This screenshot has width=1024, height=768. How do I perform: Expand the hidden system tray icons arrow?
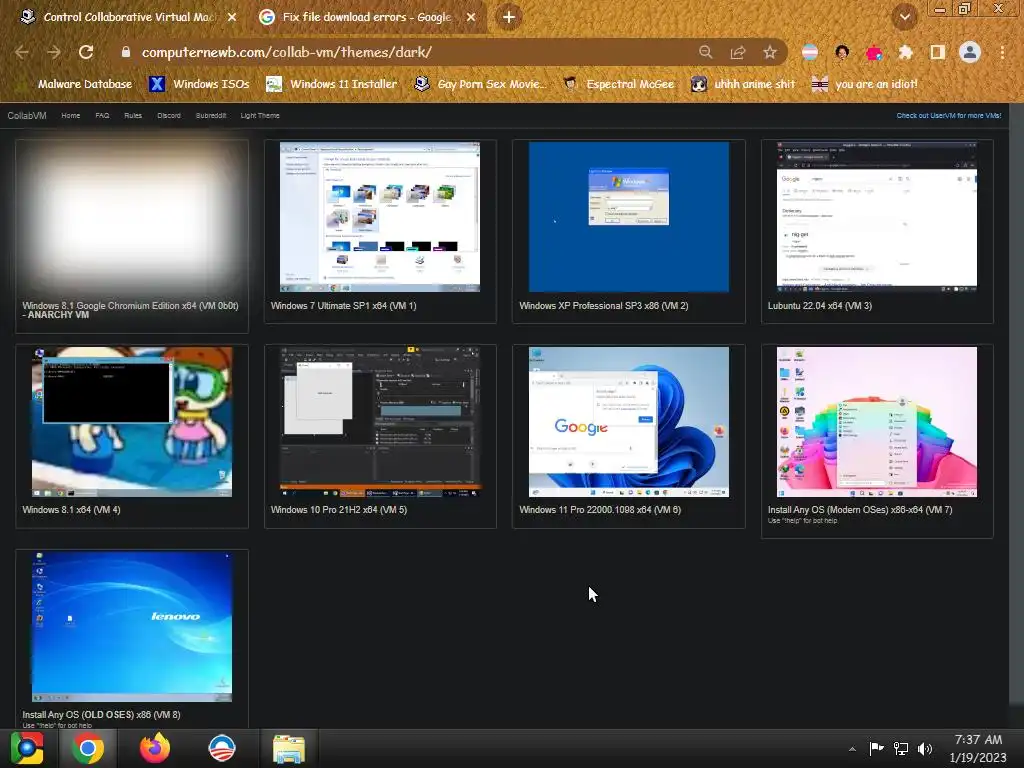click(x=852, y=749)
